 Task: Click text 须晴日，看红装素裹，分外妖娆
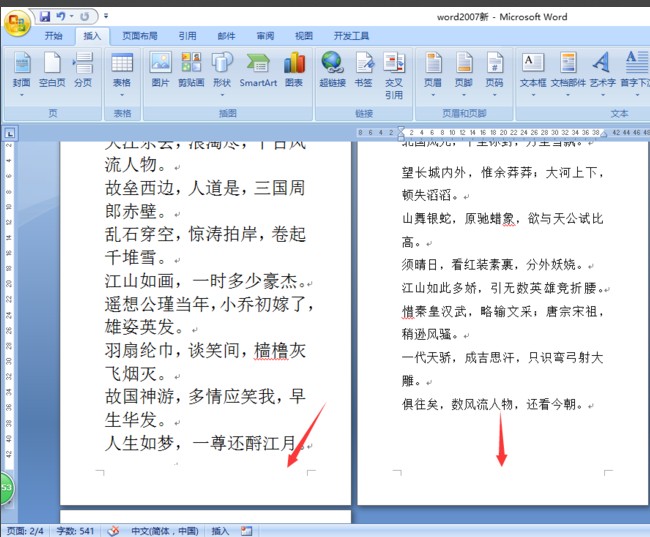492,264
